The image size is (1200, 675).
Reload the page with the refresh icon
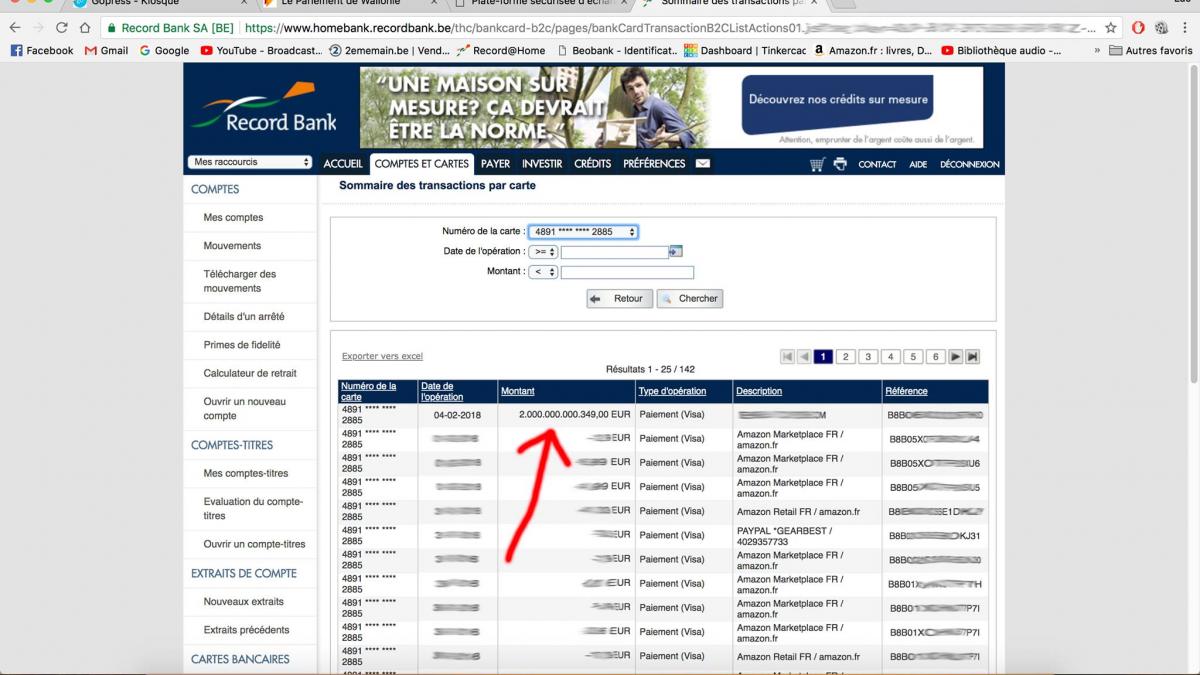pos(62,28)
